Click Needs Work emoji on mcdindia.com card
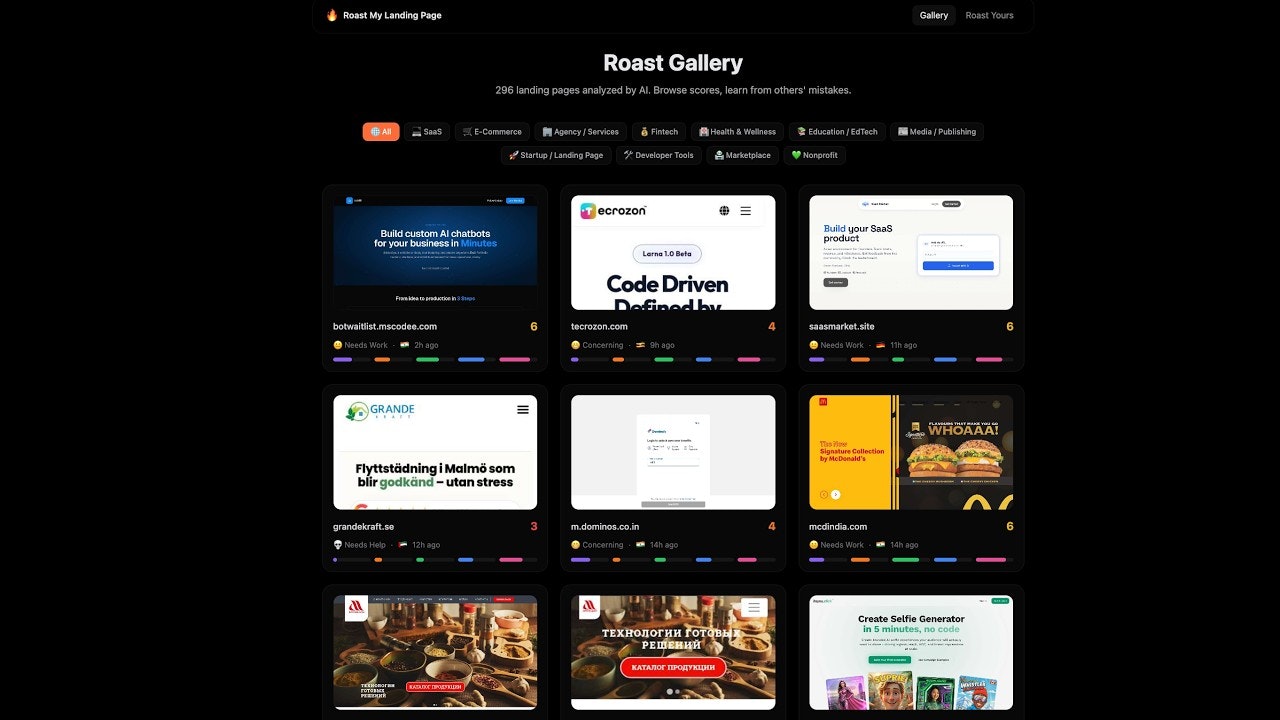This screenshot has width=1280, height=720. point(814,545)
